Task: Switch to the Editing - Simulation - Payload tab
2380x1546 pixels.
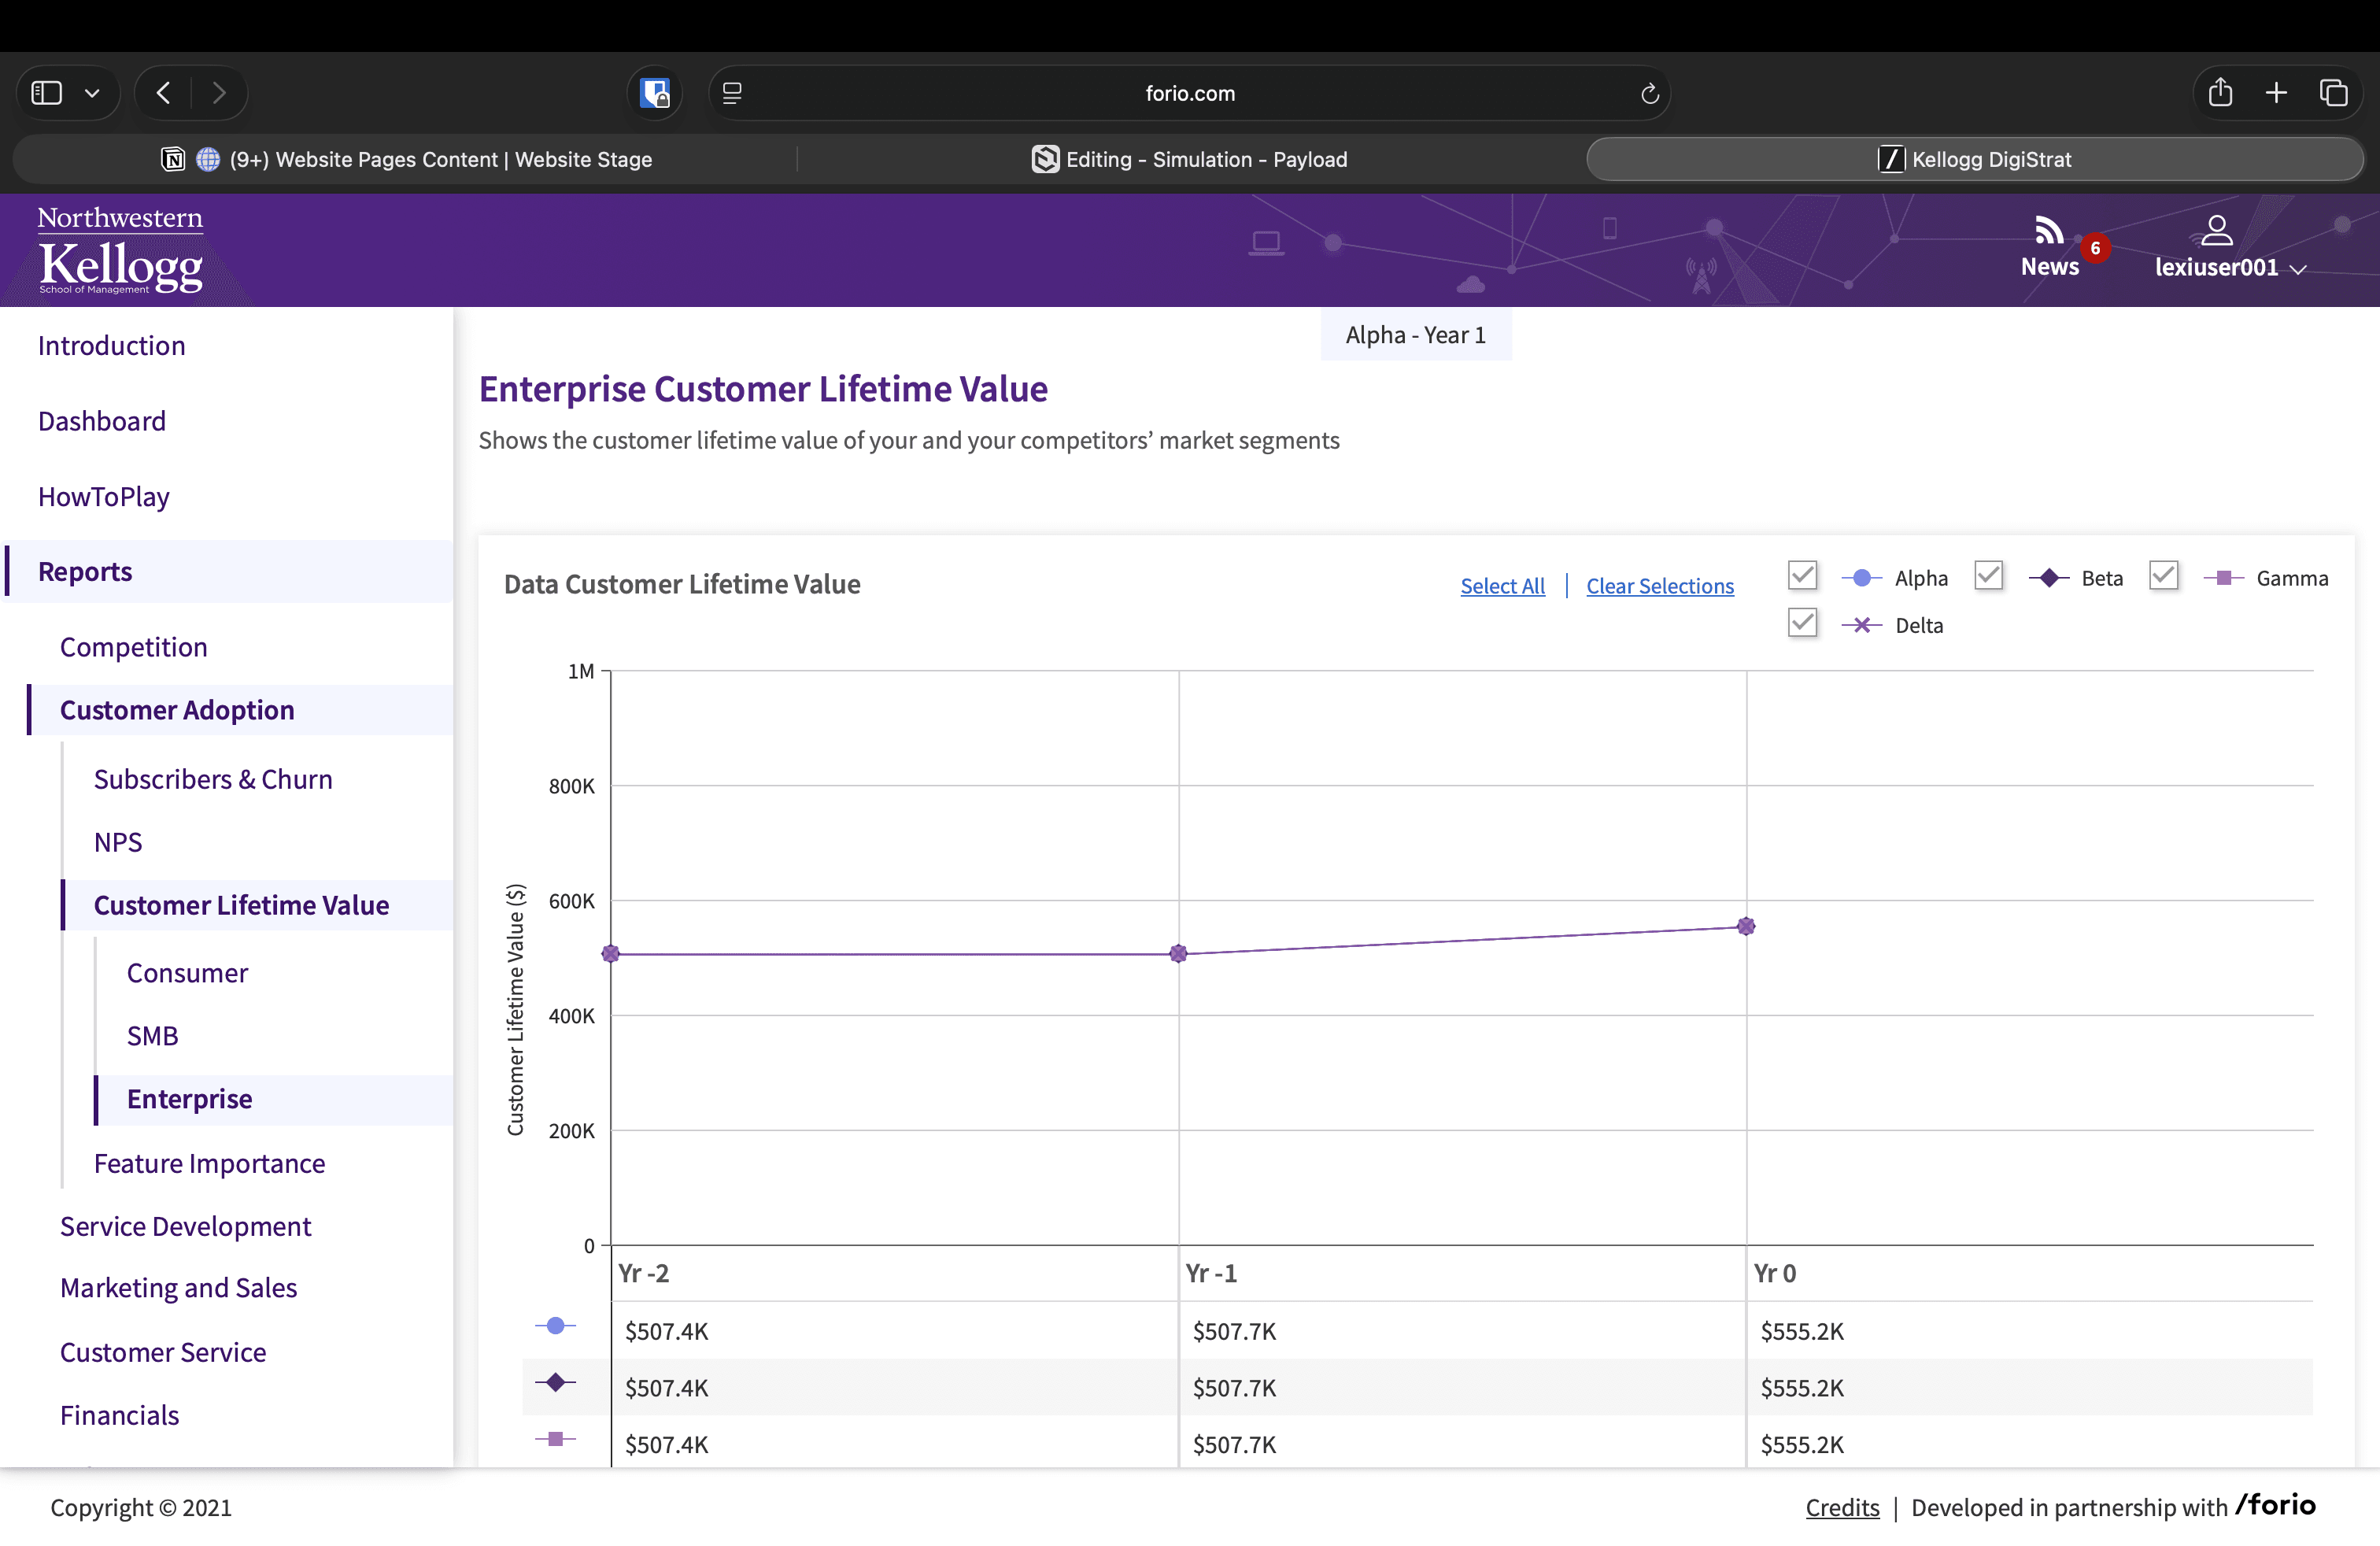Action: [x=1190, y=160]
